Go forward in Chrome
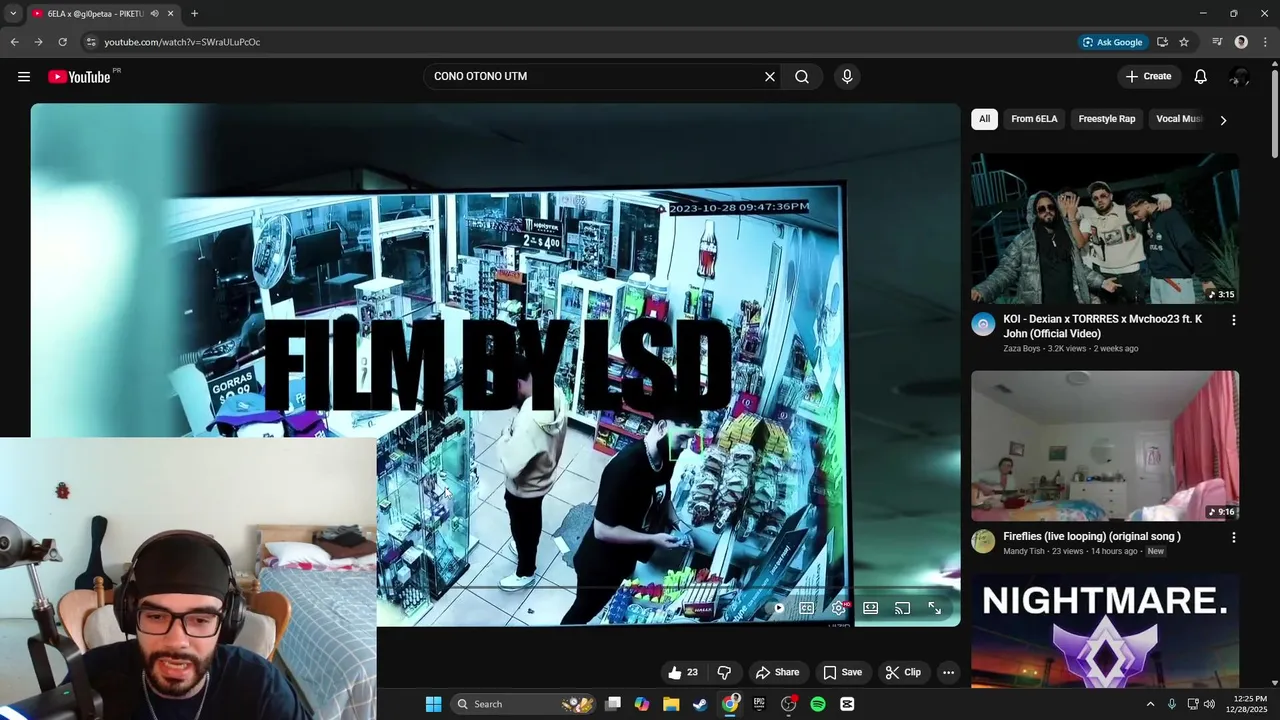Image resolution: width=1280 pixels, height=720 pixels. [x=38, y=42]
